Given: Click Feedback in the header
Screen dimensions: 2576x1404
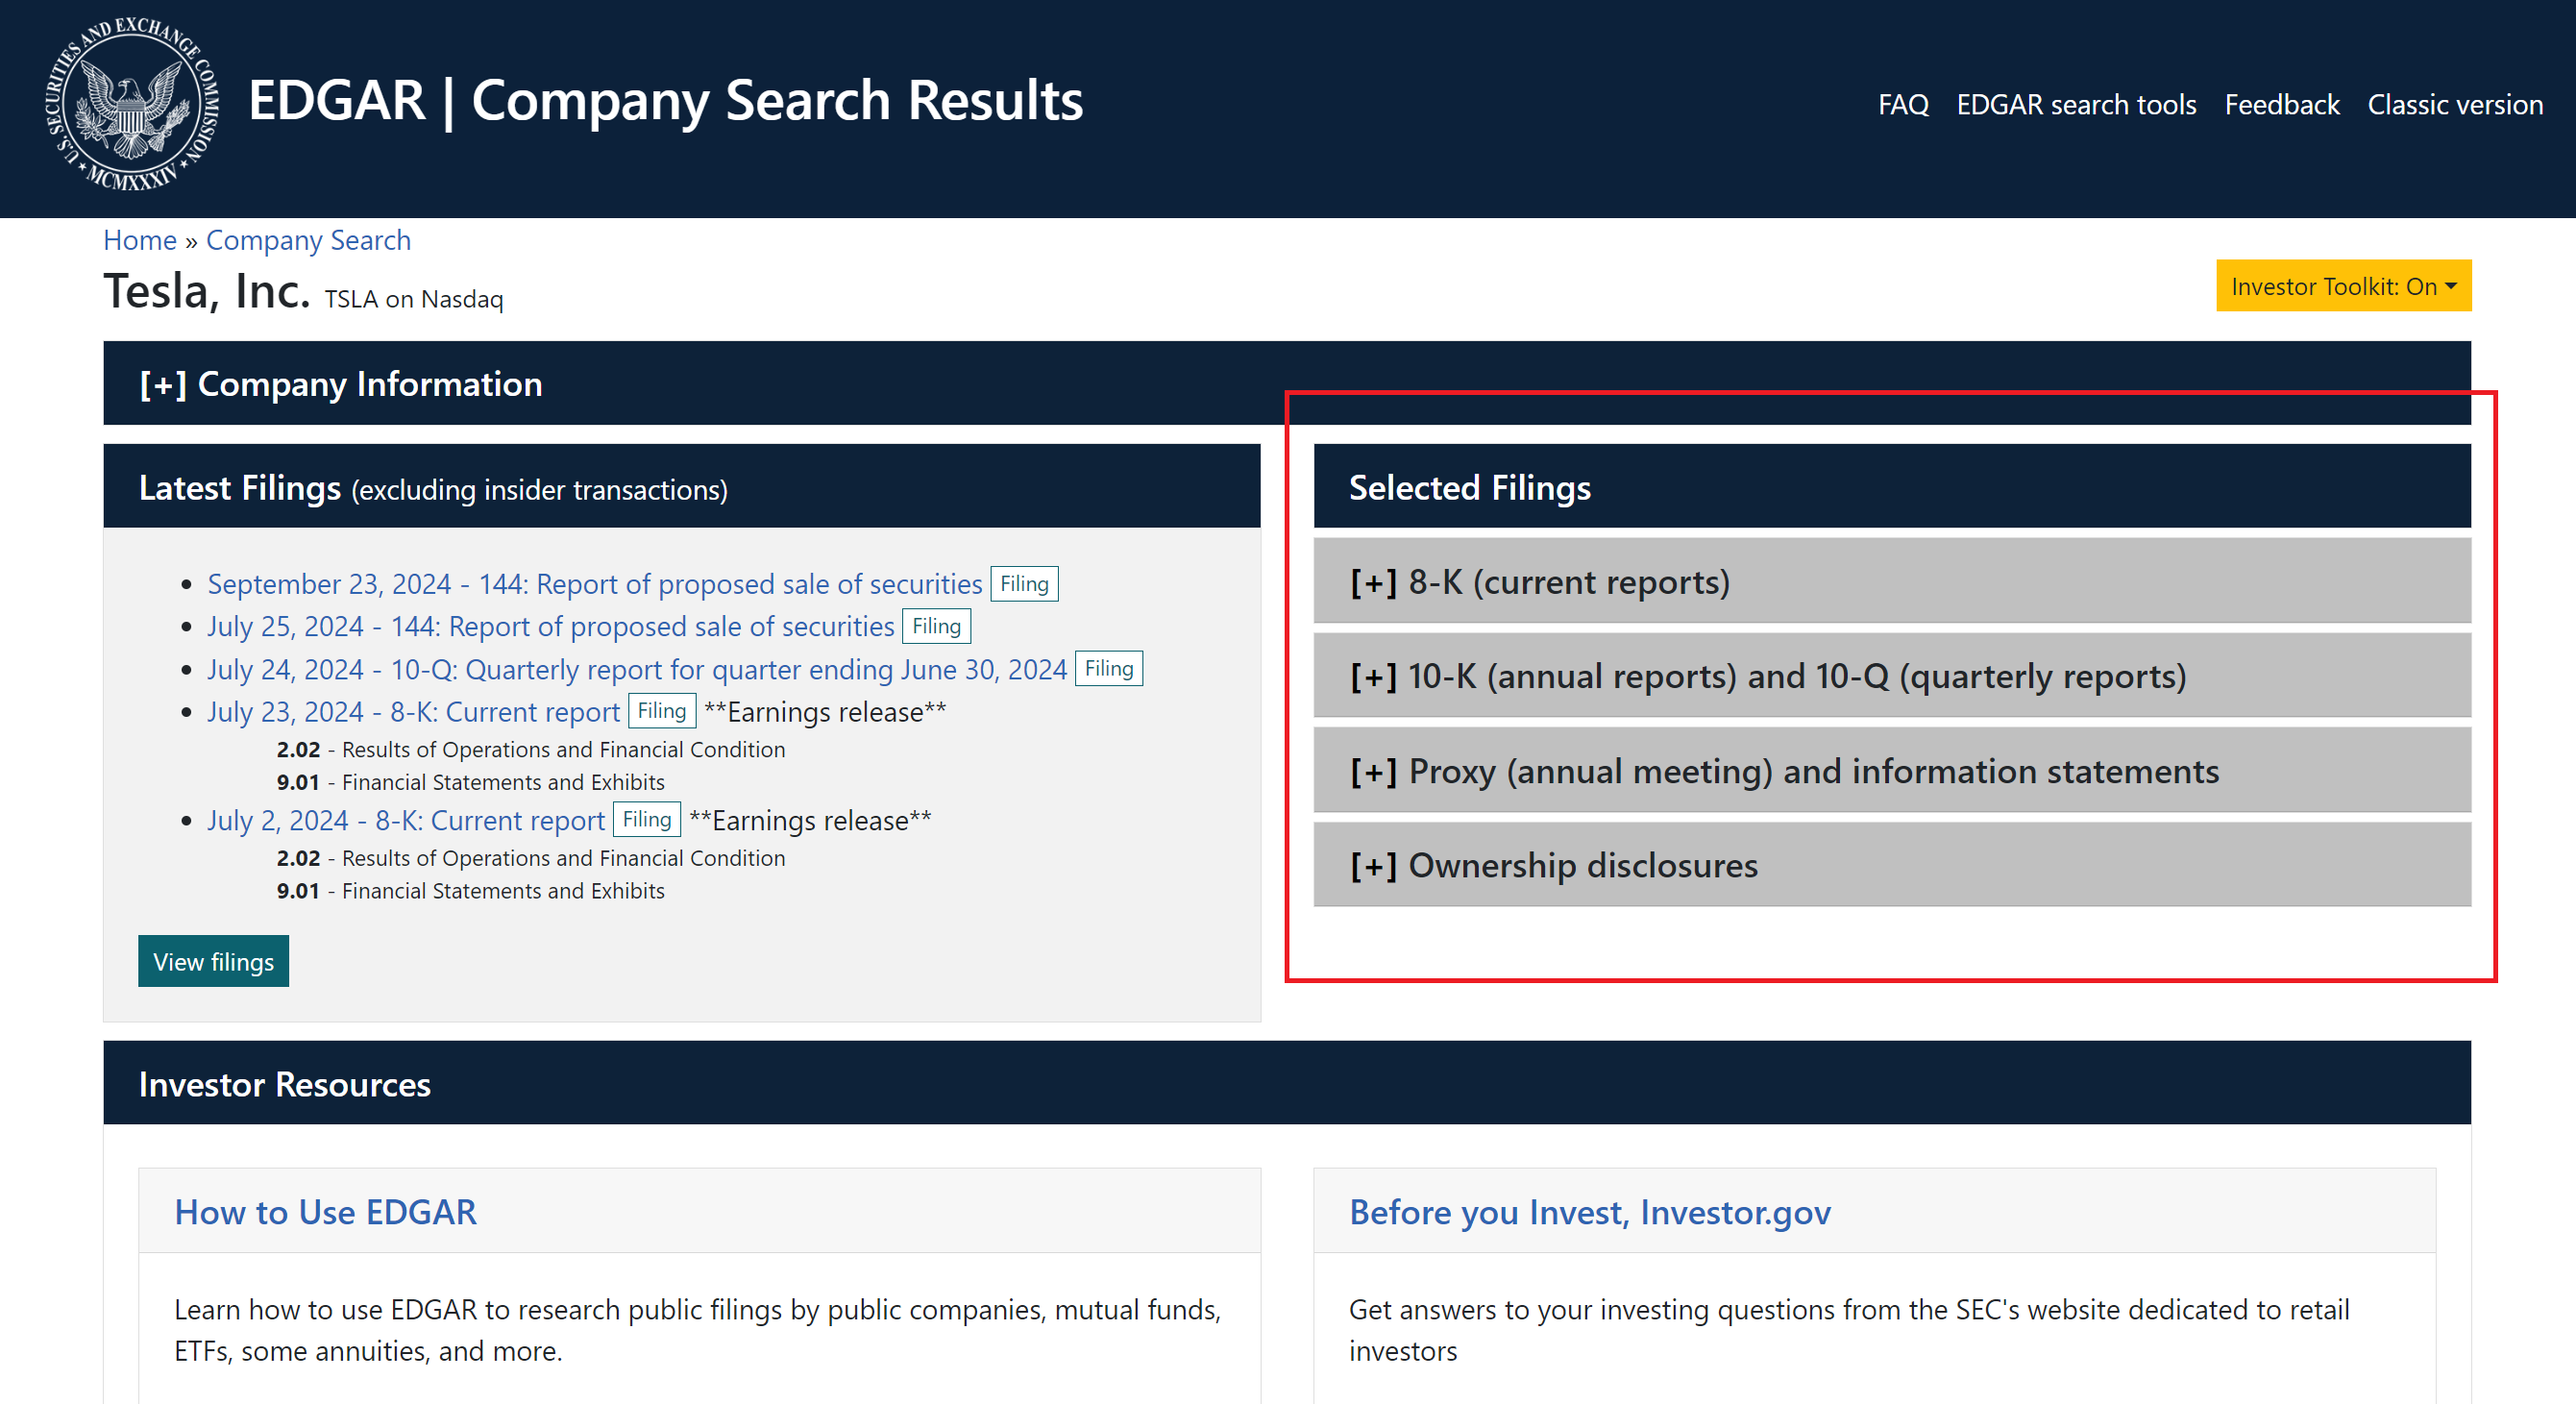Looking at the screenshot, I should pos(2281,104).
